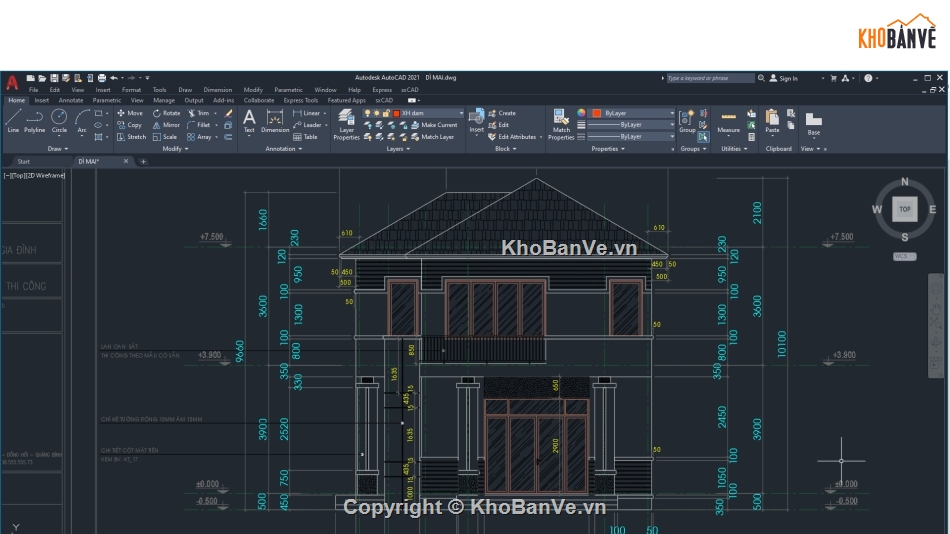
Task: Click Sign In link
Action: (x=784, y=78)
